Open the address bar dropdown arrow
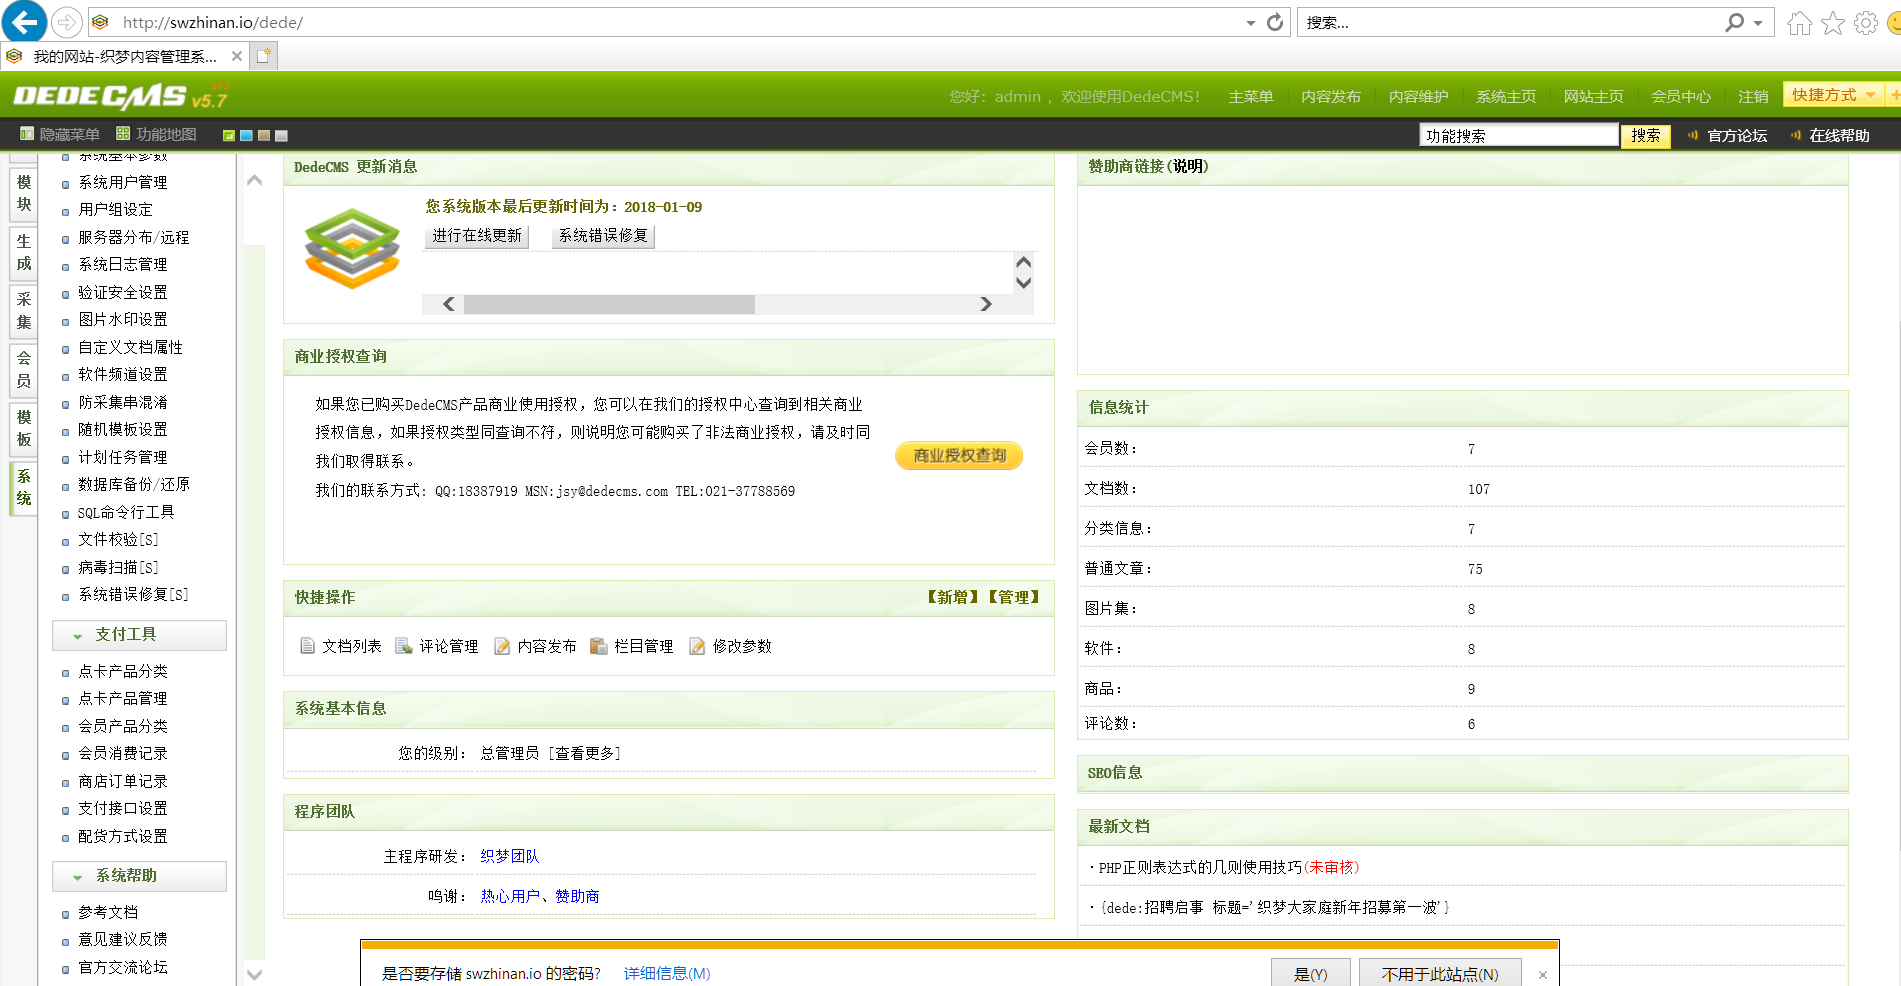 pyautogui.click(x=1250, y=23)
